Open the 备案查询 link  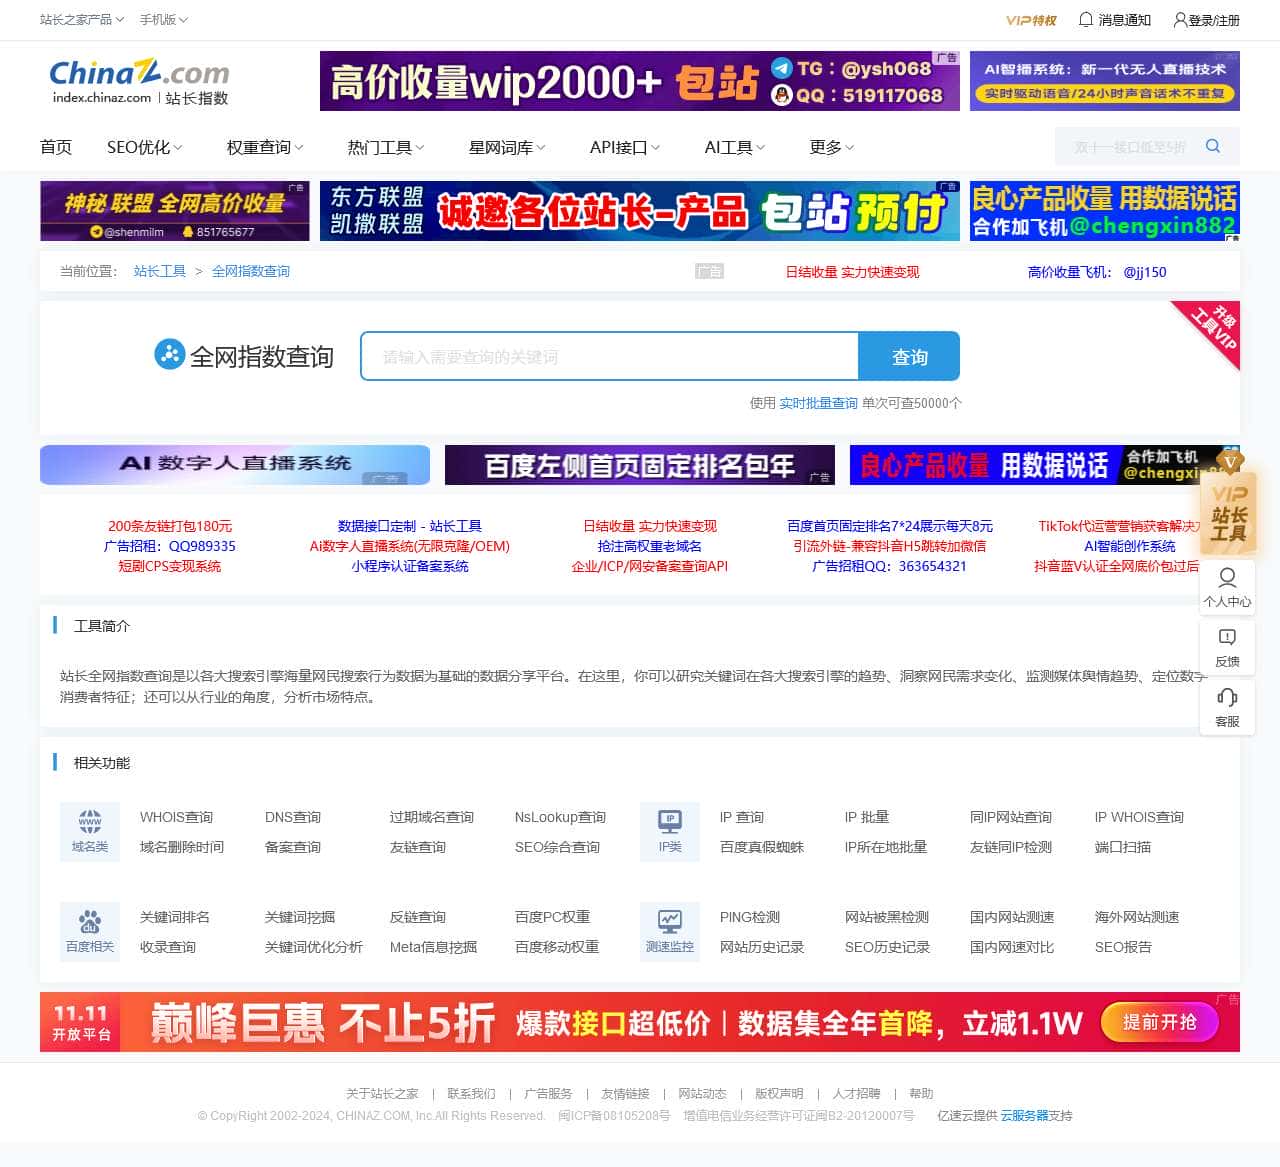point(293,847)
